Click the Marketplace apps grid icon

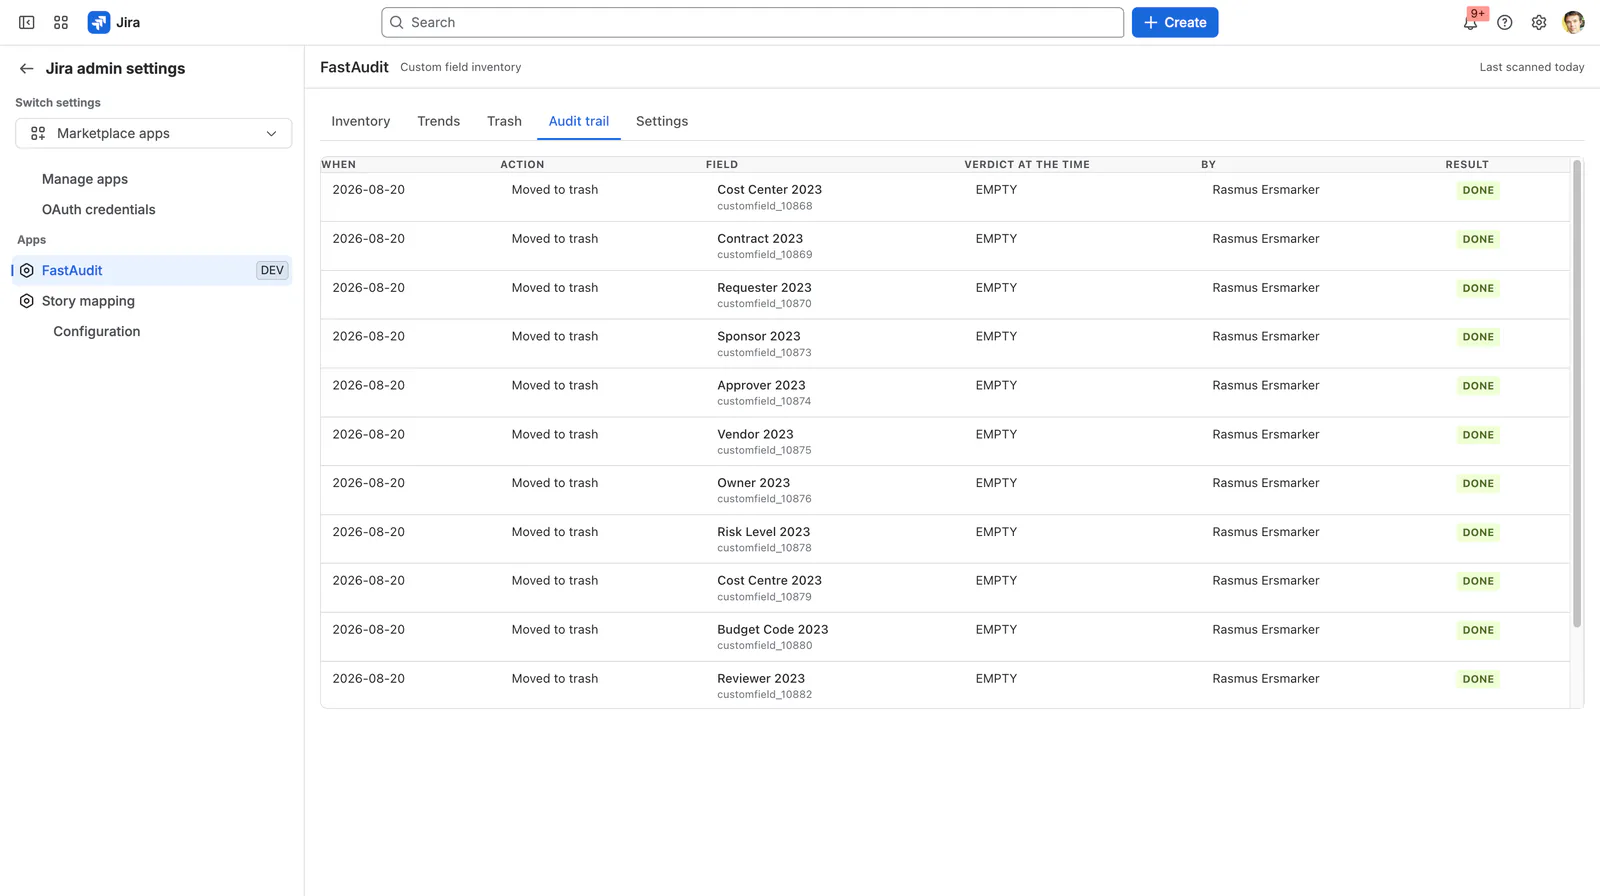[38, 133]
